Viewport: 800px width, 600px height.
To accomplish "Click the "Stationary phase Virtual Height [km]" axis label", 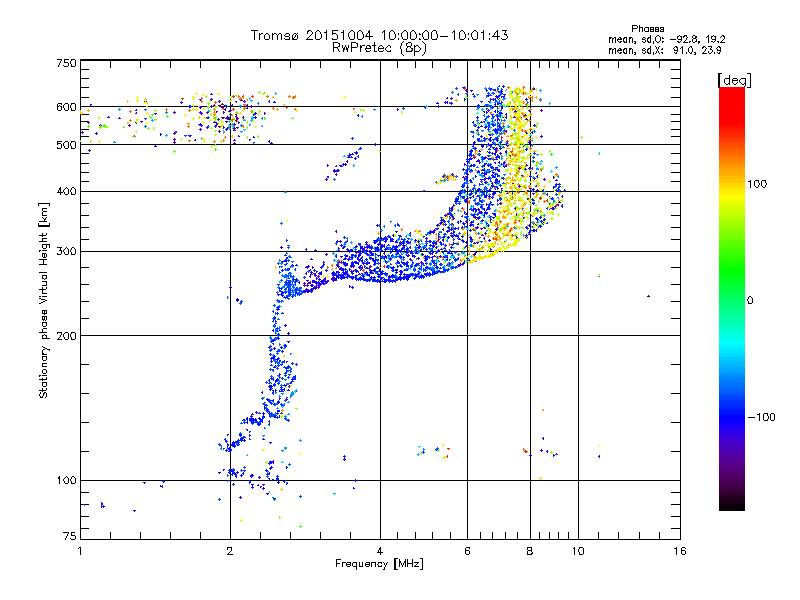I will [x=44, y=300].
